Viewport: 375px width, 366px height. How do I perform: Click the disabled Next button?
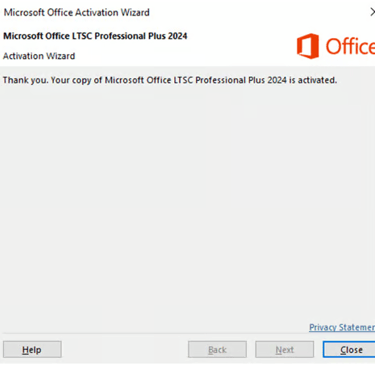pos(285,349)
